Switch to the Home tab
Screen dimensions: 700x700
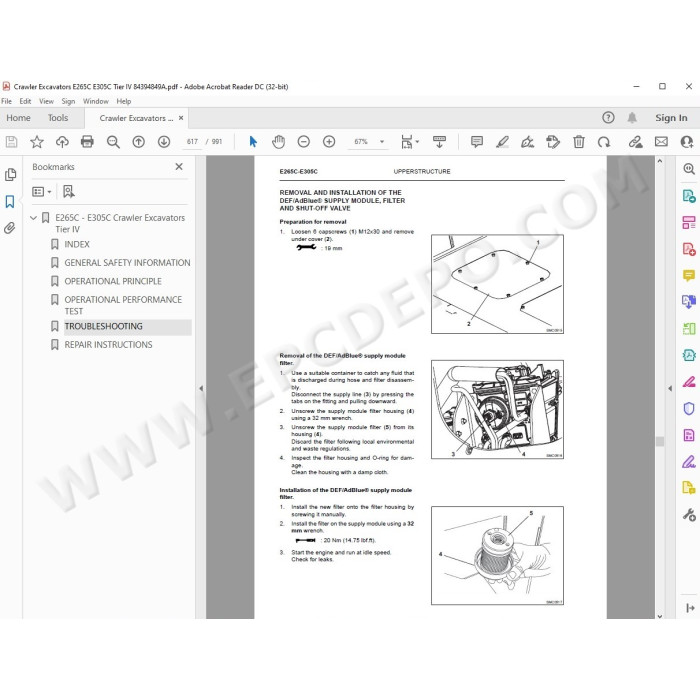click(18, 118)
